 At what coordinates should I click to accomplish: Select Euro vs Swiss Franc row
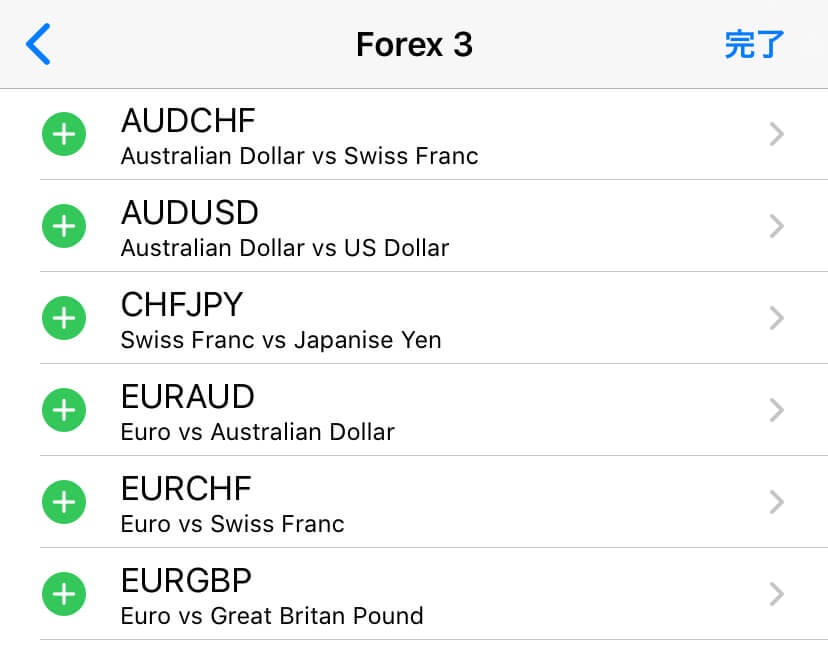click(x=434, y=502)
